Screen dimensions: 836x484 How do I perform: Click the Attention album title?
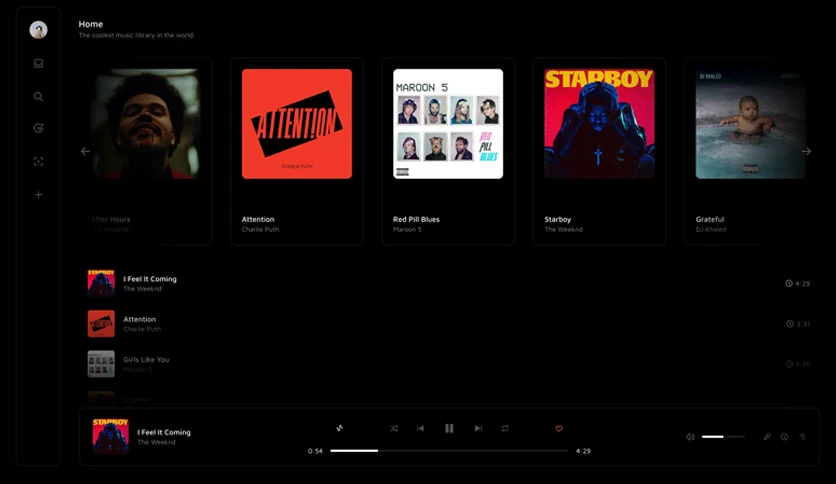[x=258, y=219]
